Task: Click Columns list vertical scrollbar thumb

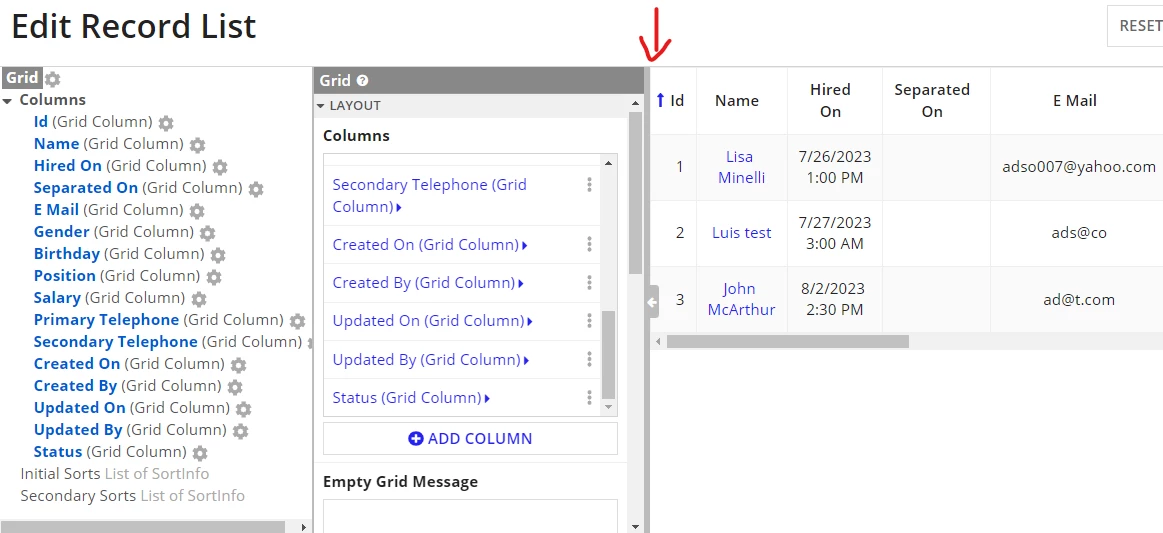Action: 608,354
